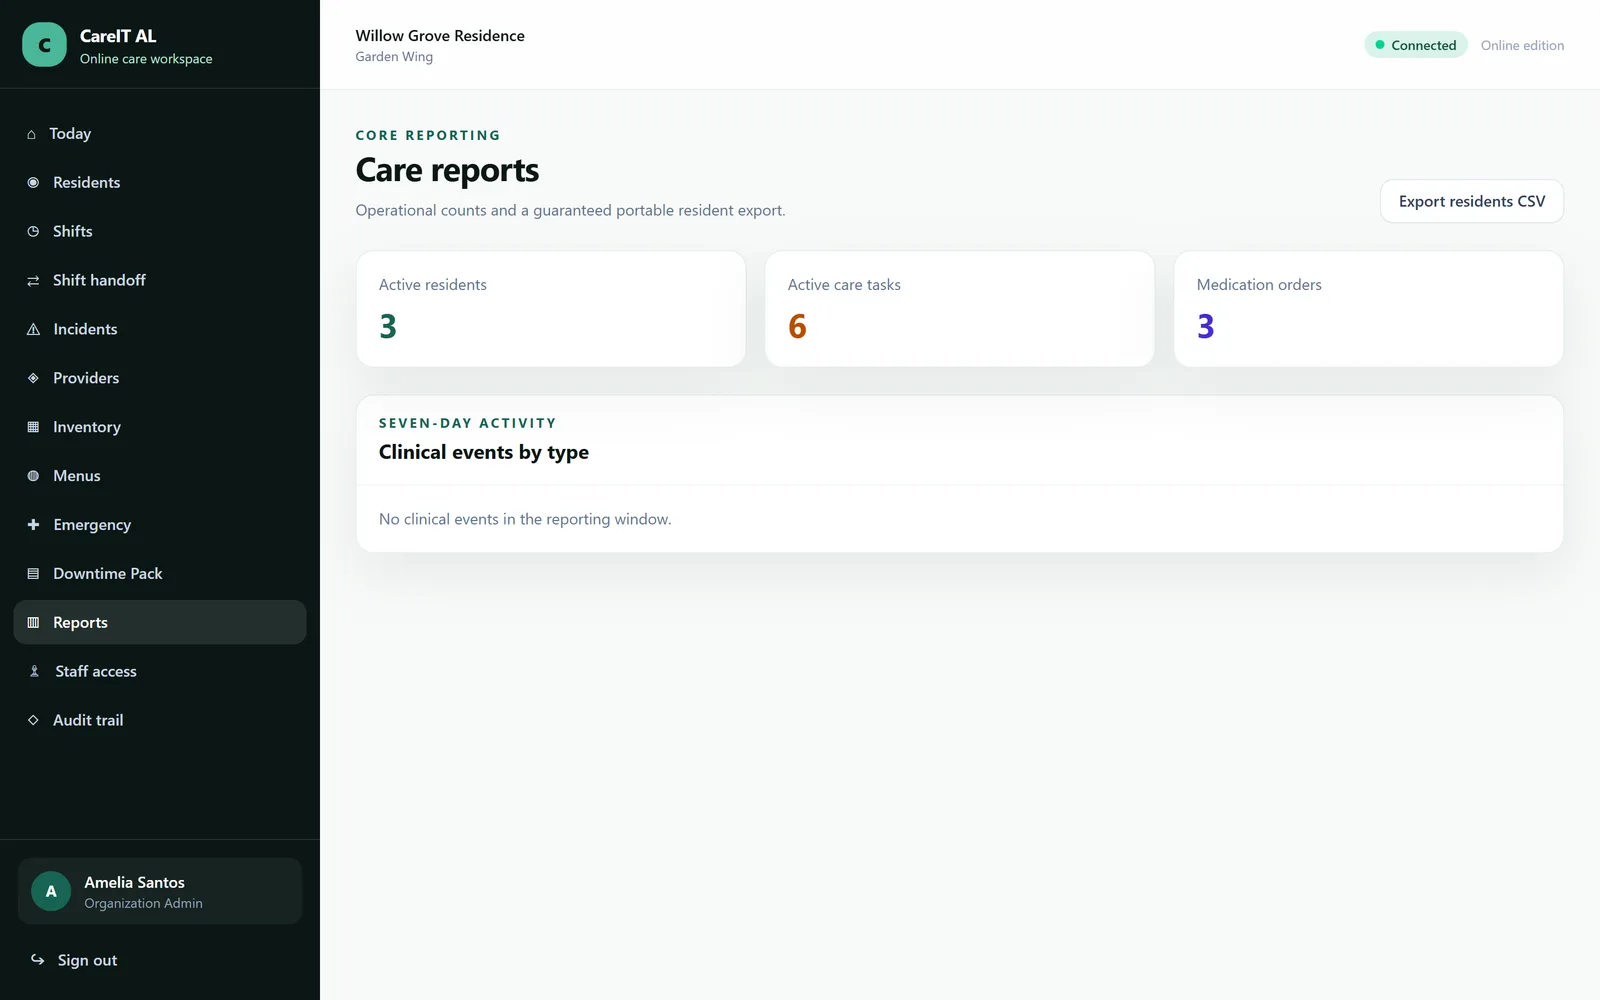Select Reports label in sidebar
Screen dimensions: 1600x1000
pyautogui.click(x=80, y=623)
